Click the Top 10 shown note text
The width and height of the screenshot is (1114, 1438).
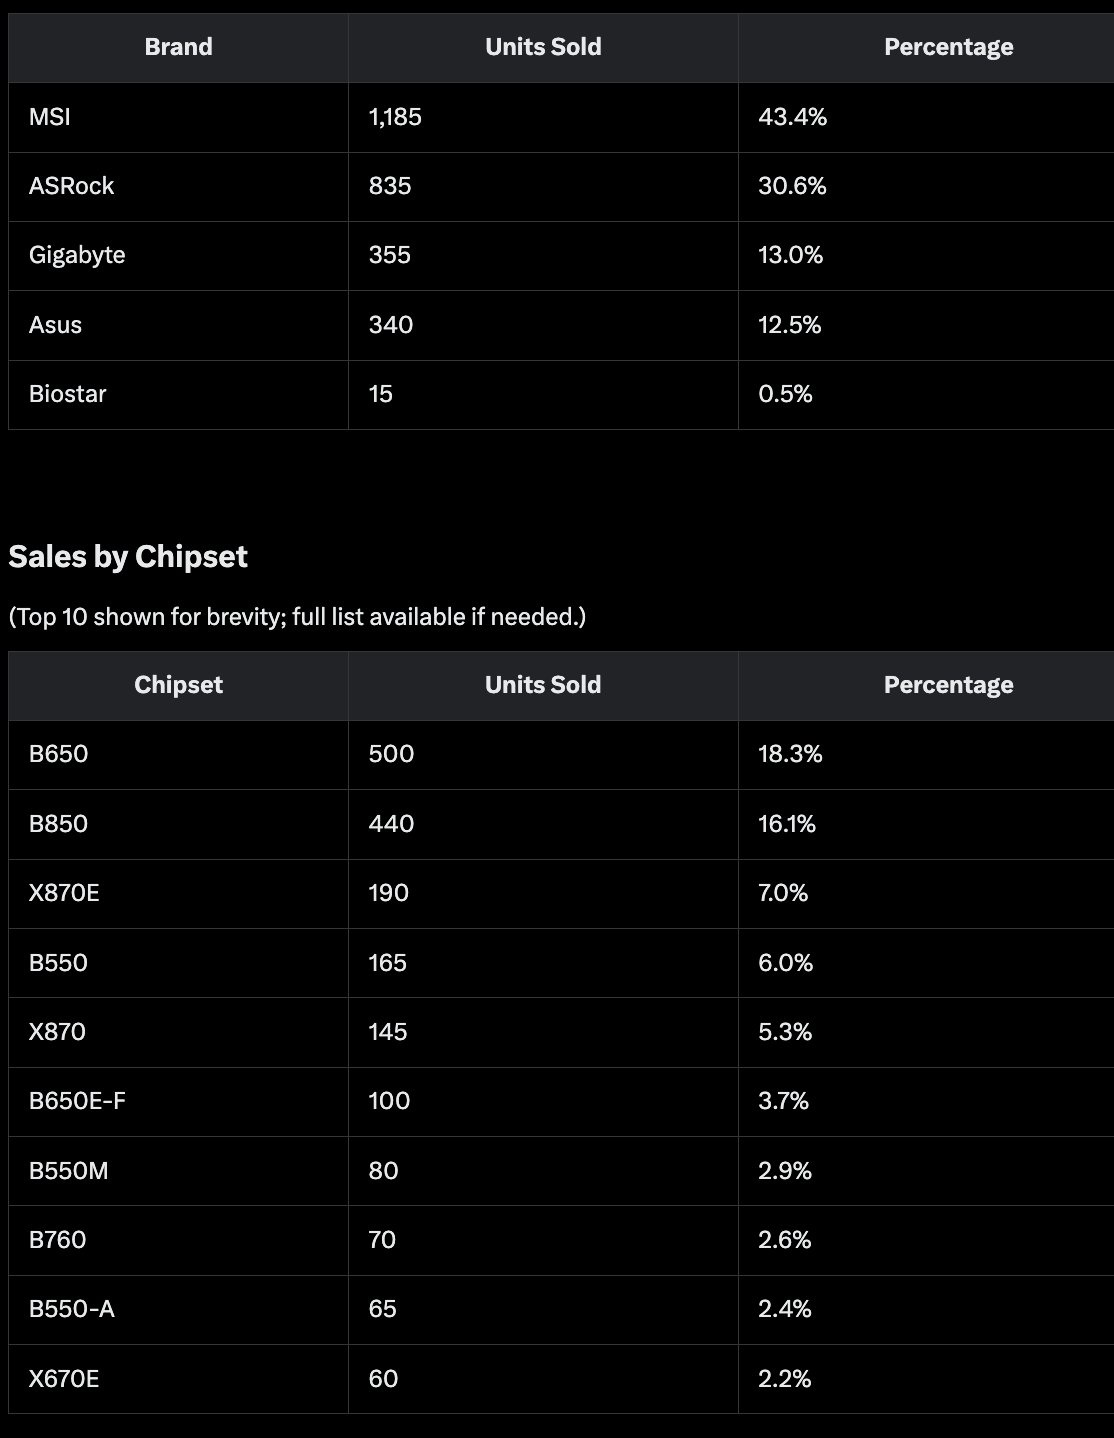(297, 617)
